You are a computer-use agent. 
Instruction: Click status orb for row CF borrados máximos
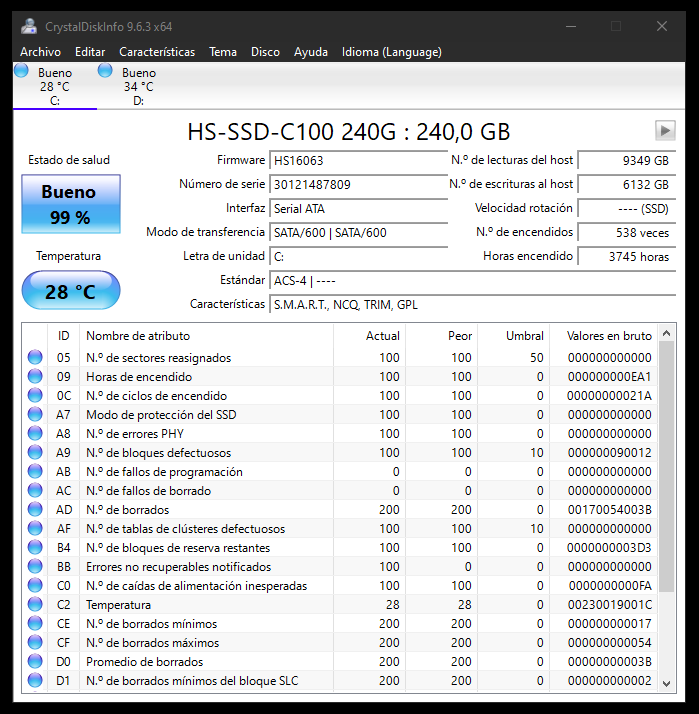[x=35, y=642]
